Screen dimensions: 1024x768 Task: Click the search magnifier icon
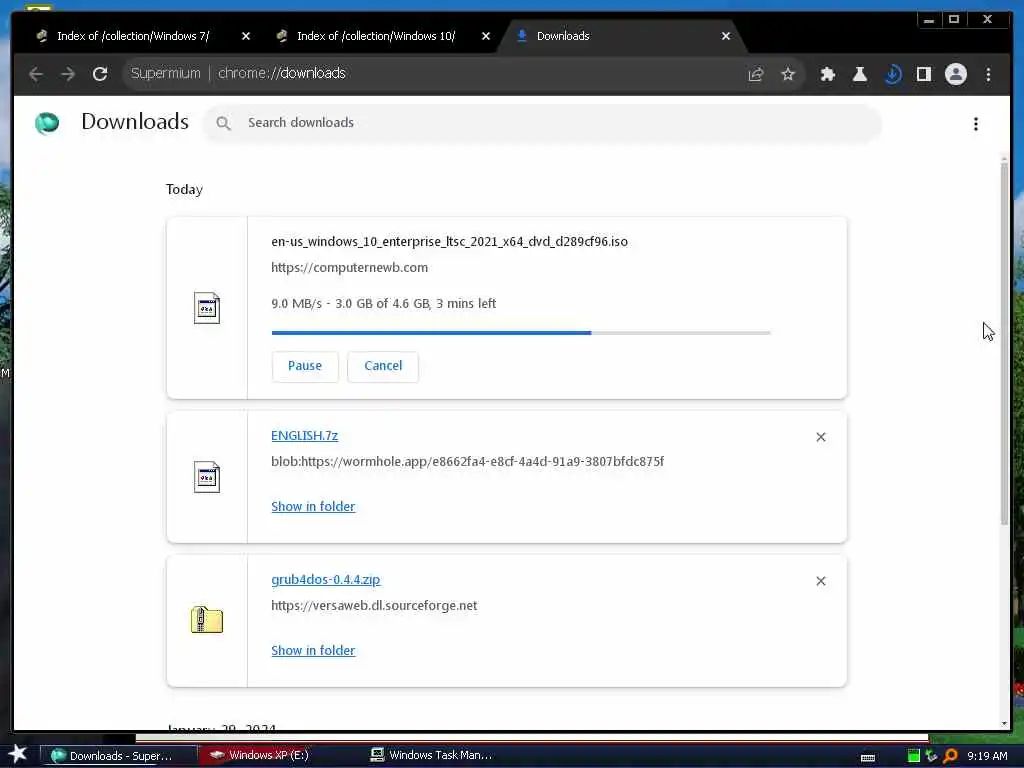coord(223,123)
